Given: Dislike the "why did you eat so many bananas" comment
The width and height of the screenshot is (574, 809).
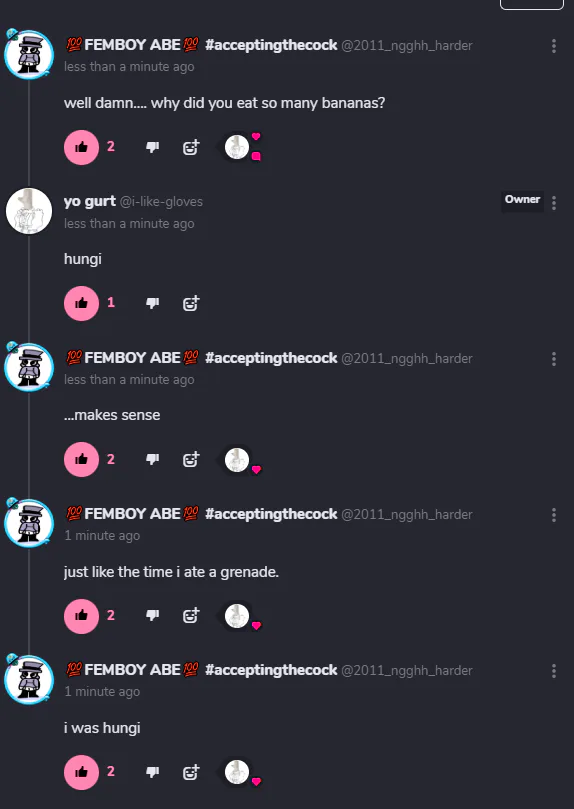Looking at the screenshot, I should (x=152, y=148).
